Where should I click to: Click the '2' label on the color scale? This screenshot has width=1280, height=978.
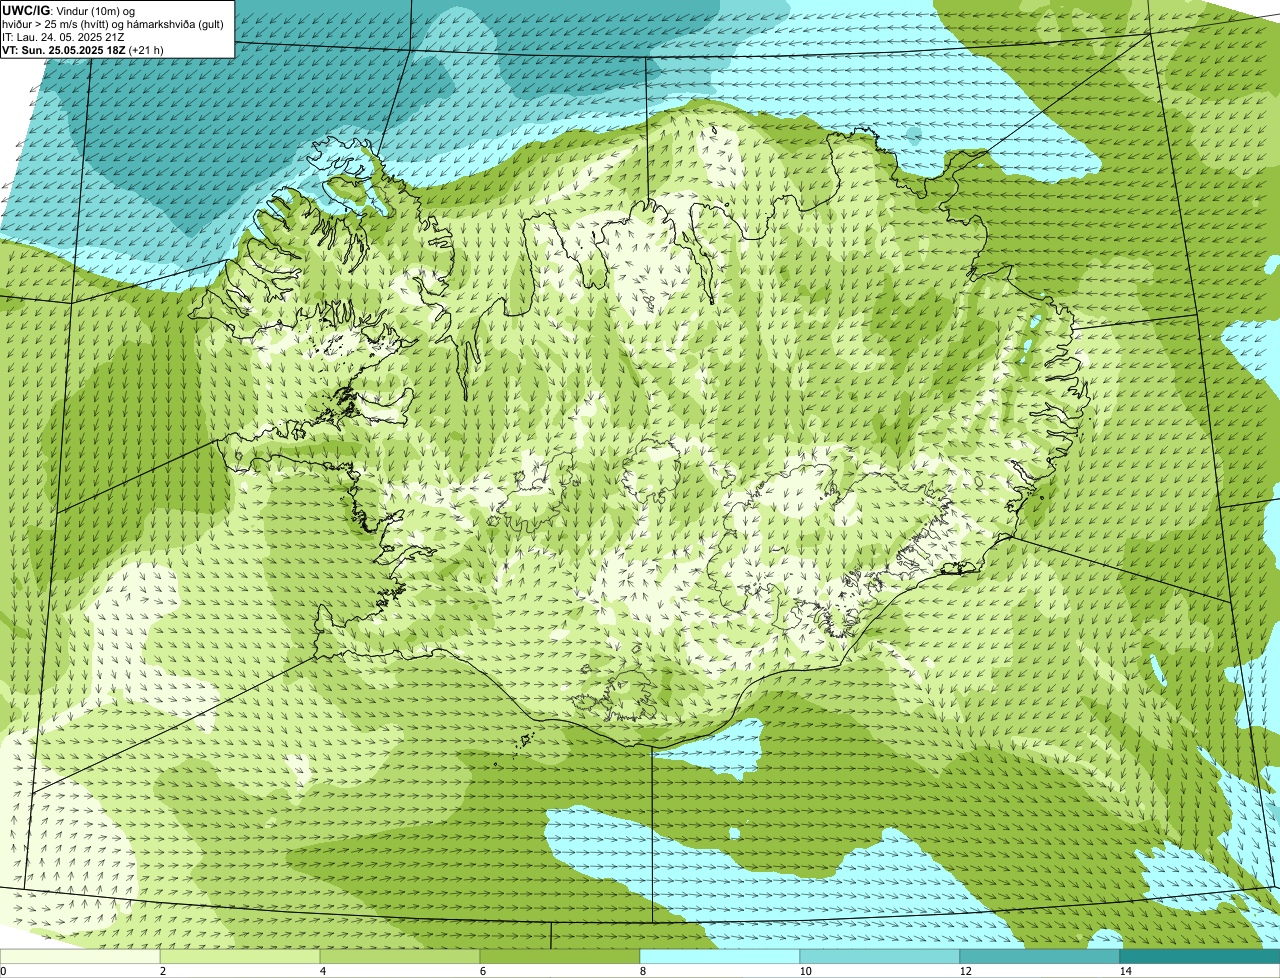click(x=162, y=971)
